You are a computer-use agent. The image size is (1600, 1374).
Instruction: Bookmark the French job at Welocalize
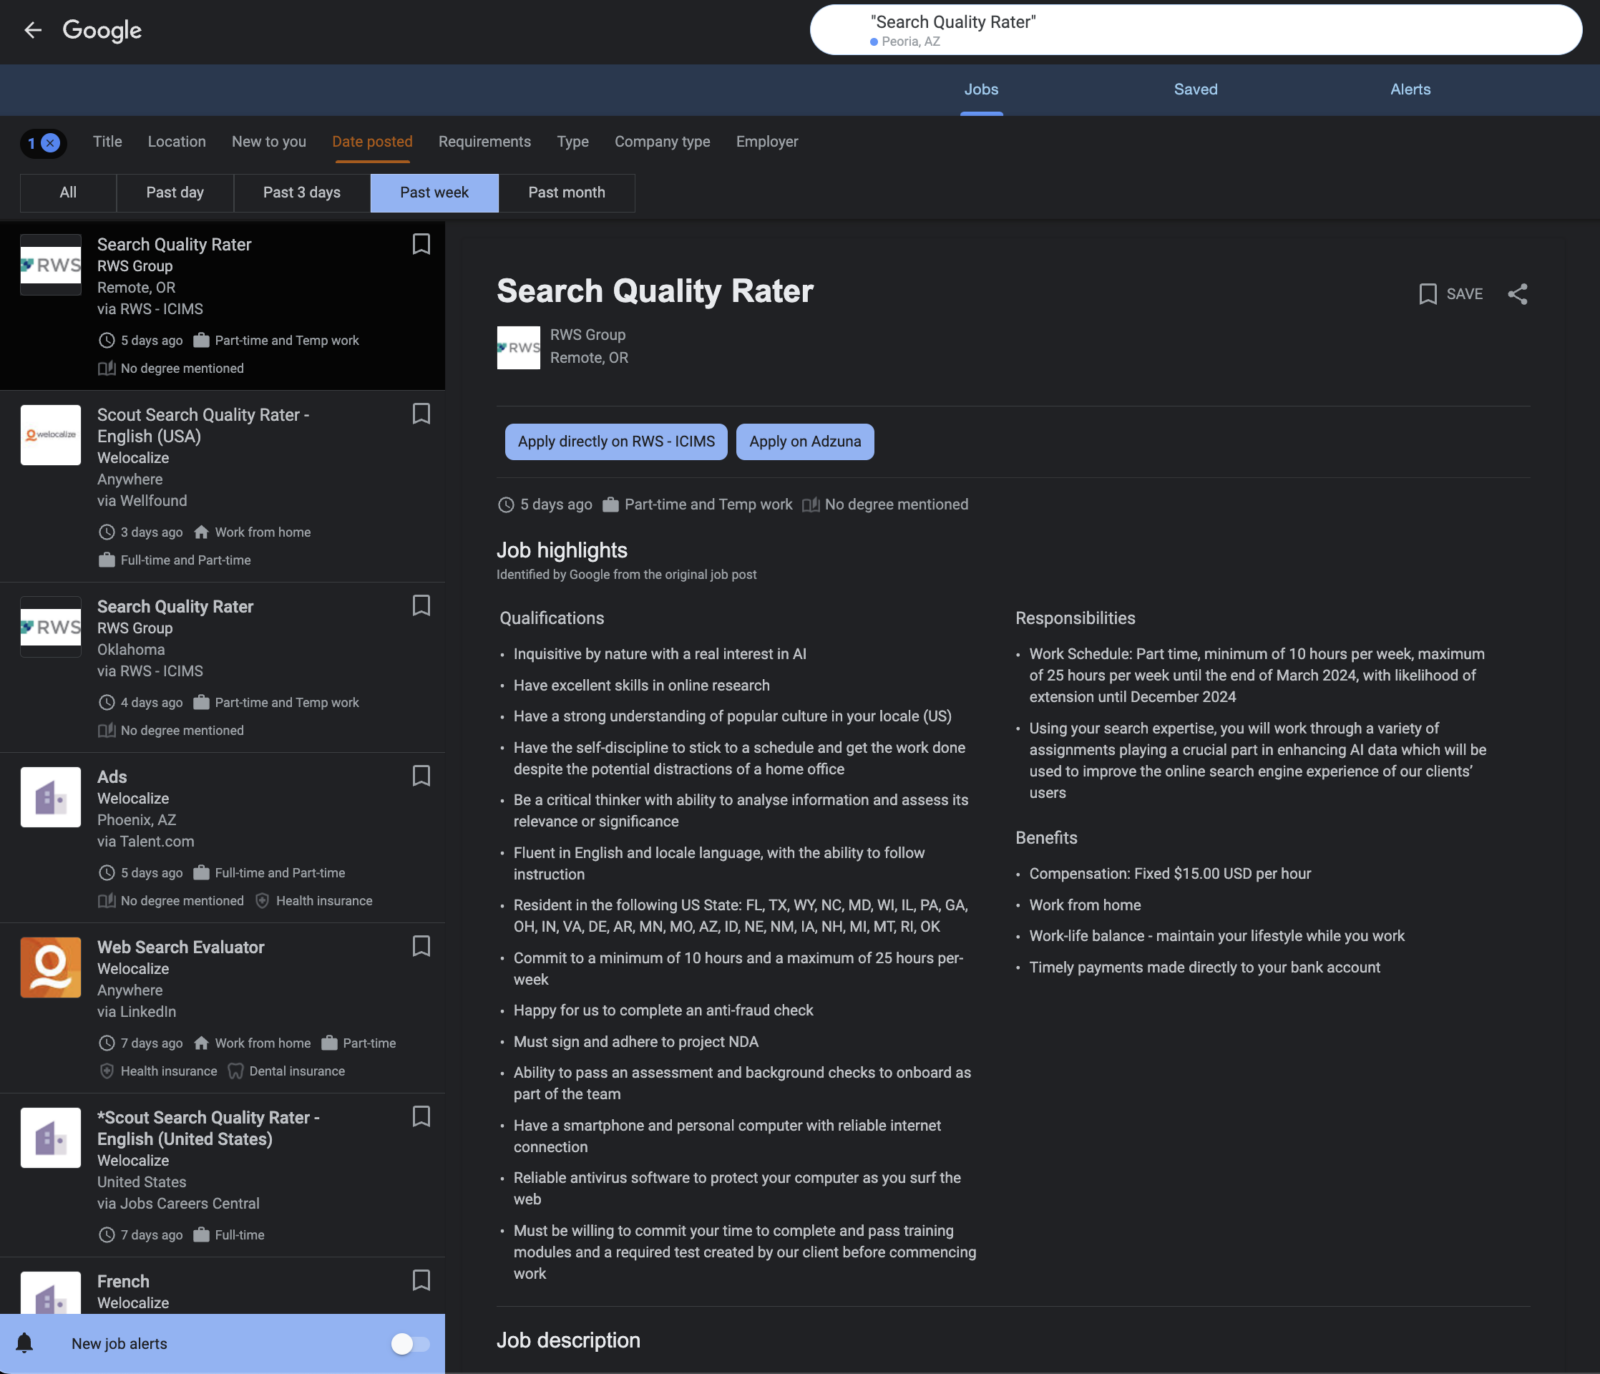tap(421, 1280)
